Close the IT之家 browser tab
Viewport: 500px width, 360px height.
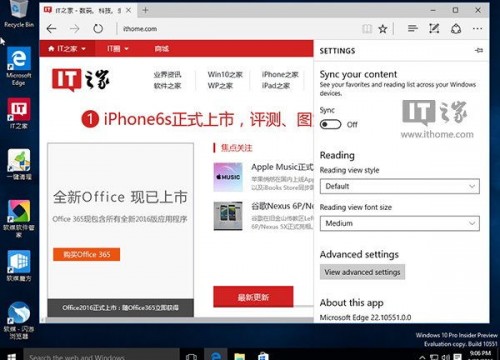(x=128, y=10)
